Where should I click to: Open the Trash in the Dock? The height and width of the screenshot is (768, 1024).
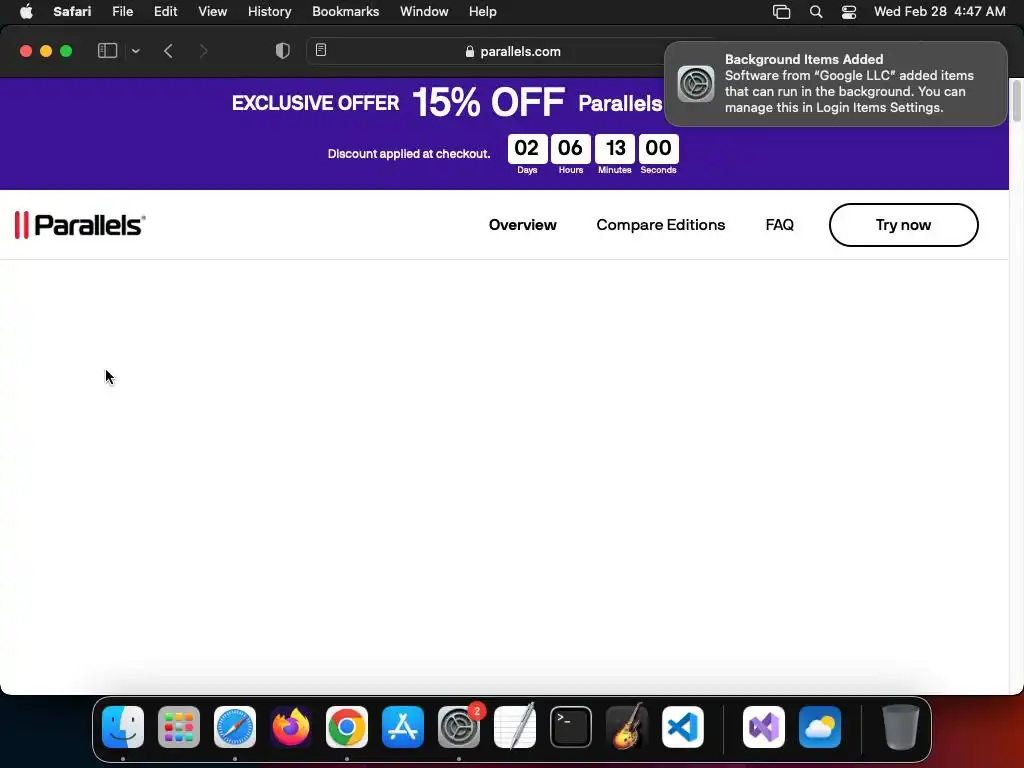901,726
